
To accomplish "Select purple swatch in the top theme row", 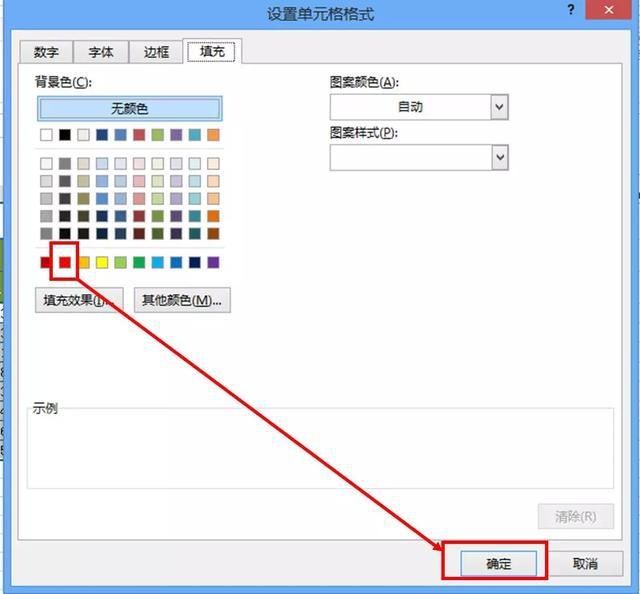I will [176, 135].
